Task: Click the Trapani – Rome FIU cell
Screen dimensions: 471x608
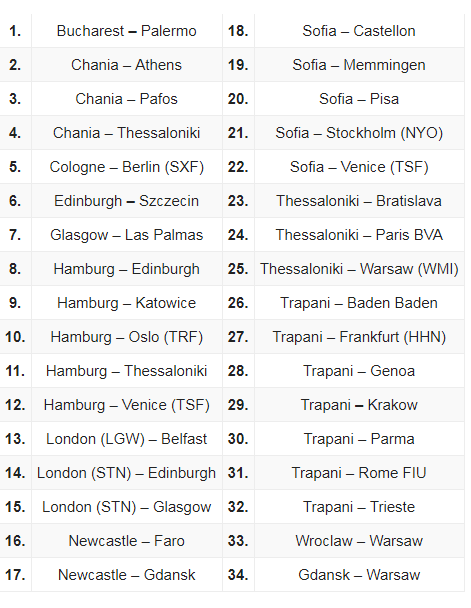Action: [359, 473]
